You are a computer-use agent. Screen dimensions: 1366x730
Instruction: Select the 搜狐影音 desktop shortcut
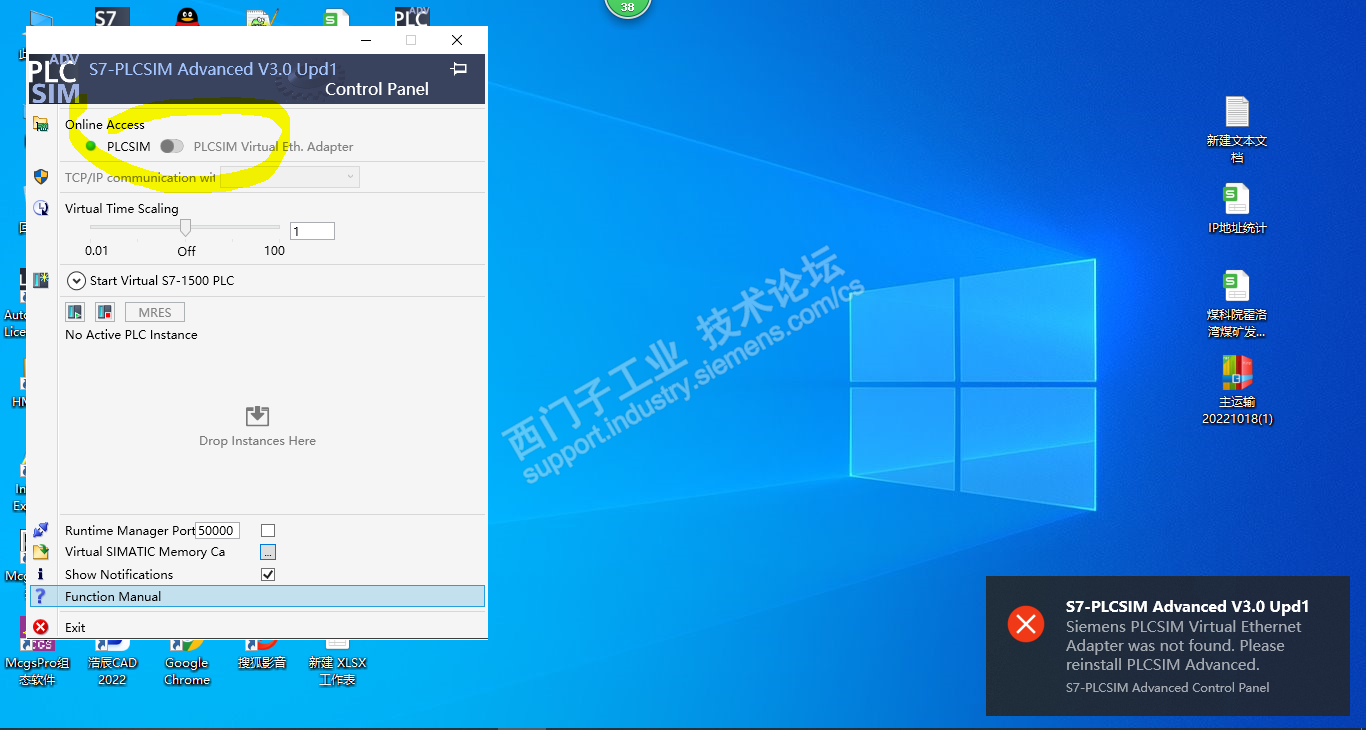[262, 655]
